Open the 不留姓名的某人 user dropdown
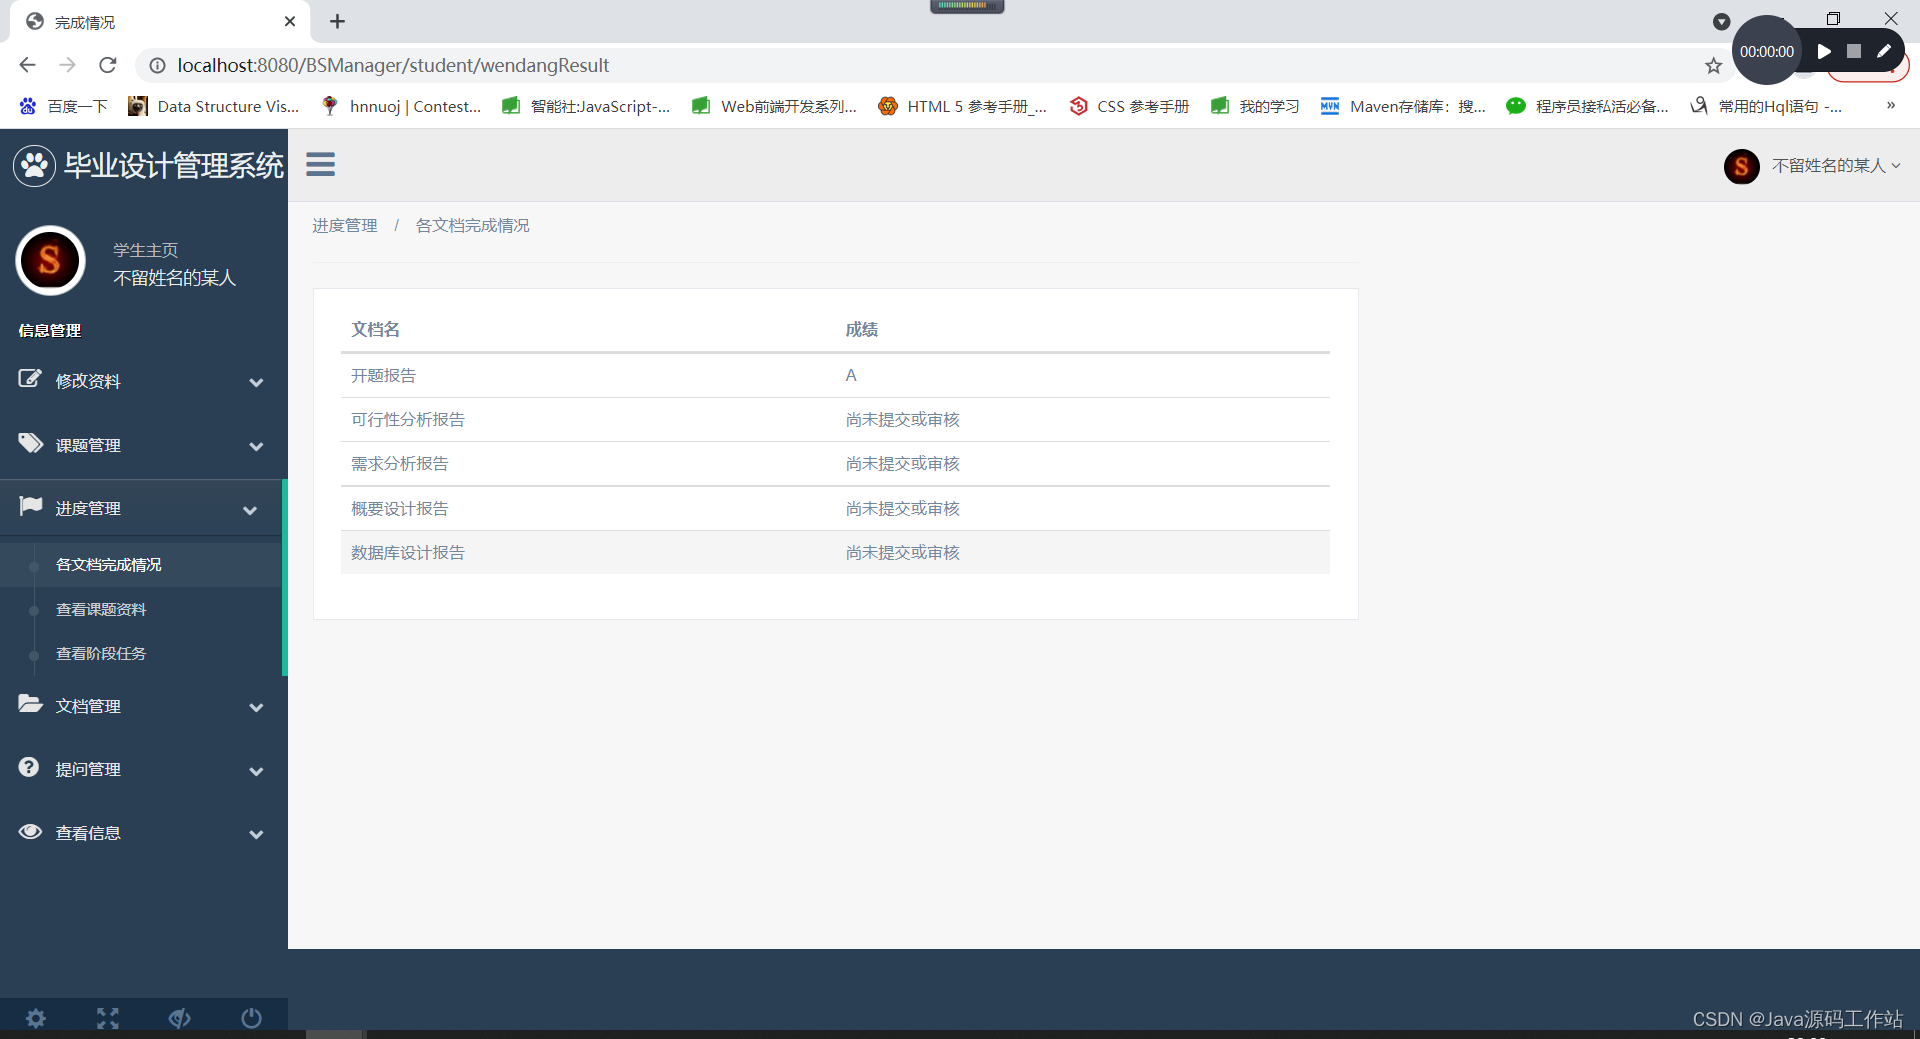The image size is (1920, 1039). [1836, 166]
